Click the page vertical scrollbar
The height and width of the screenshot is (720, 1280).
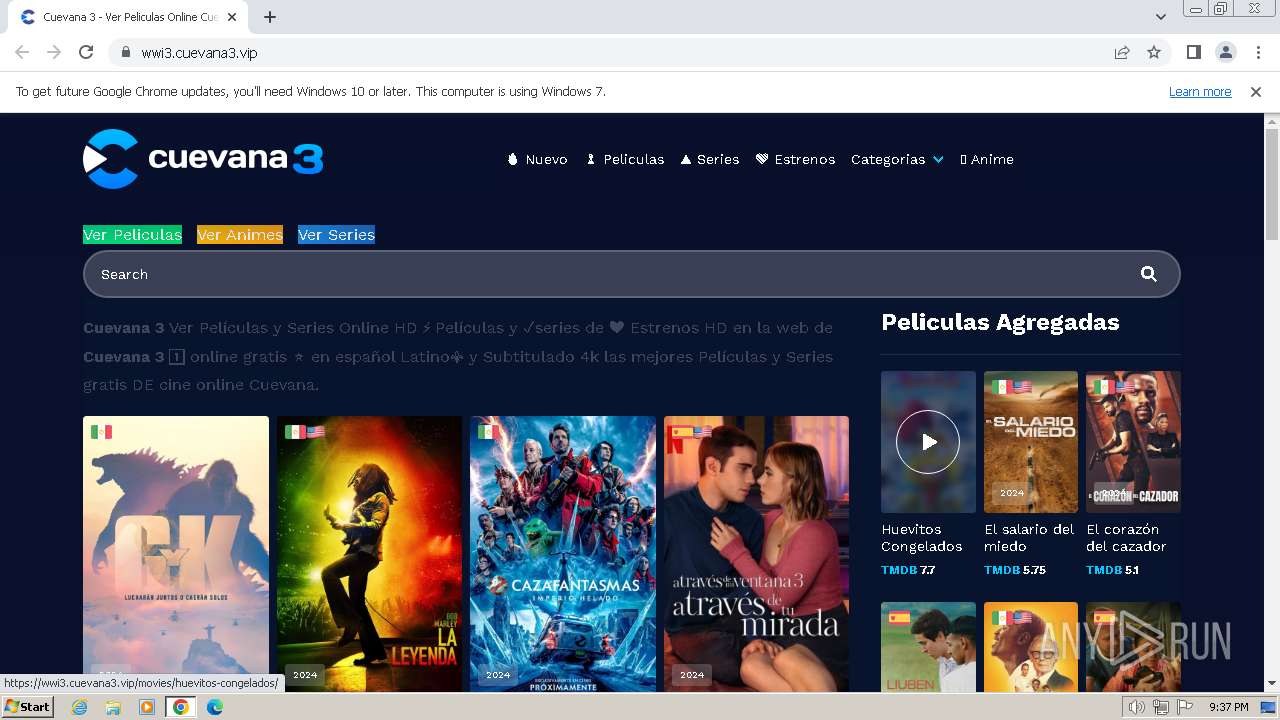point(1272,185)
